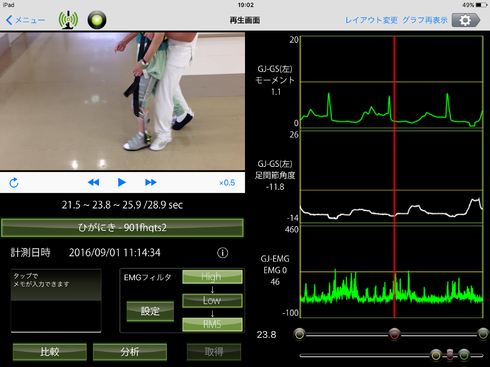Click the red current-position slider handle

[x=394, y=334]
